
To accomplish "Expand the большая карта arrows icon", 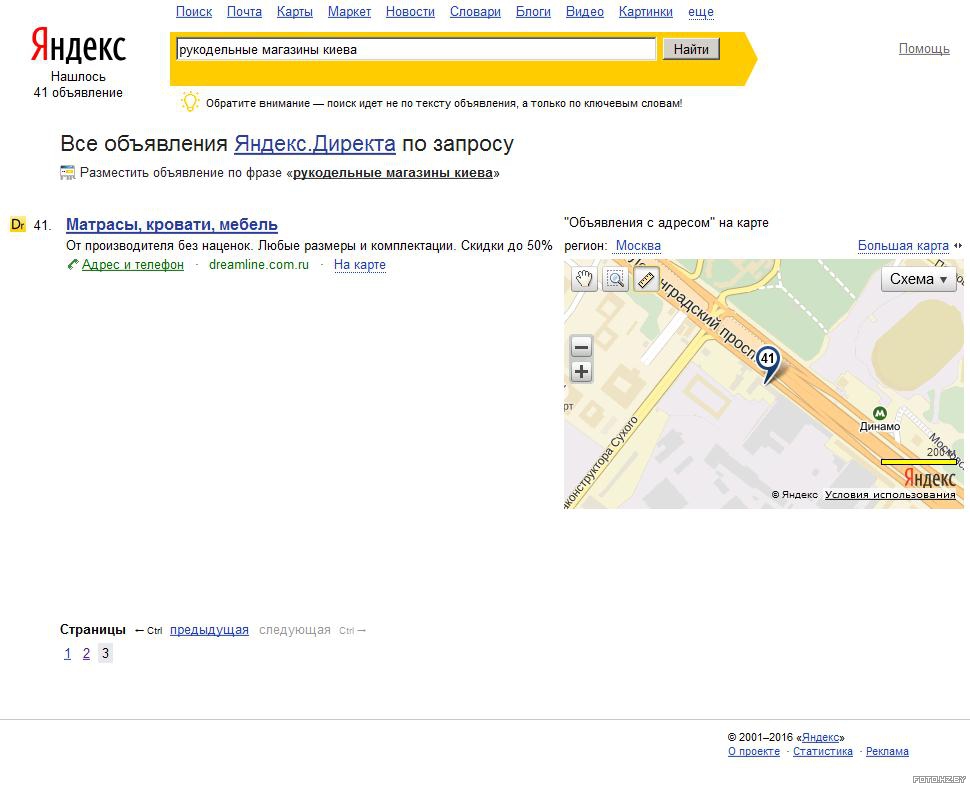I will point(958,246).
